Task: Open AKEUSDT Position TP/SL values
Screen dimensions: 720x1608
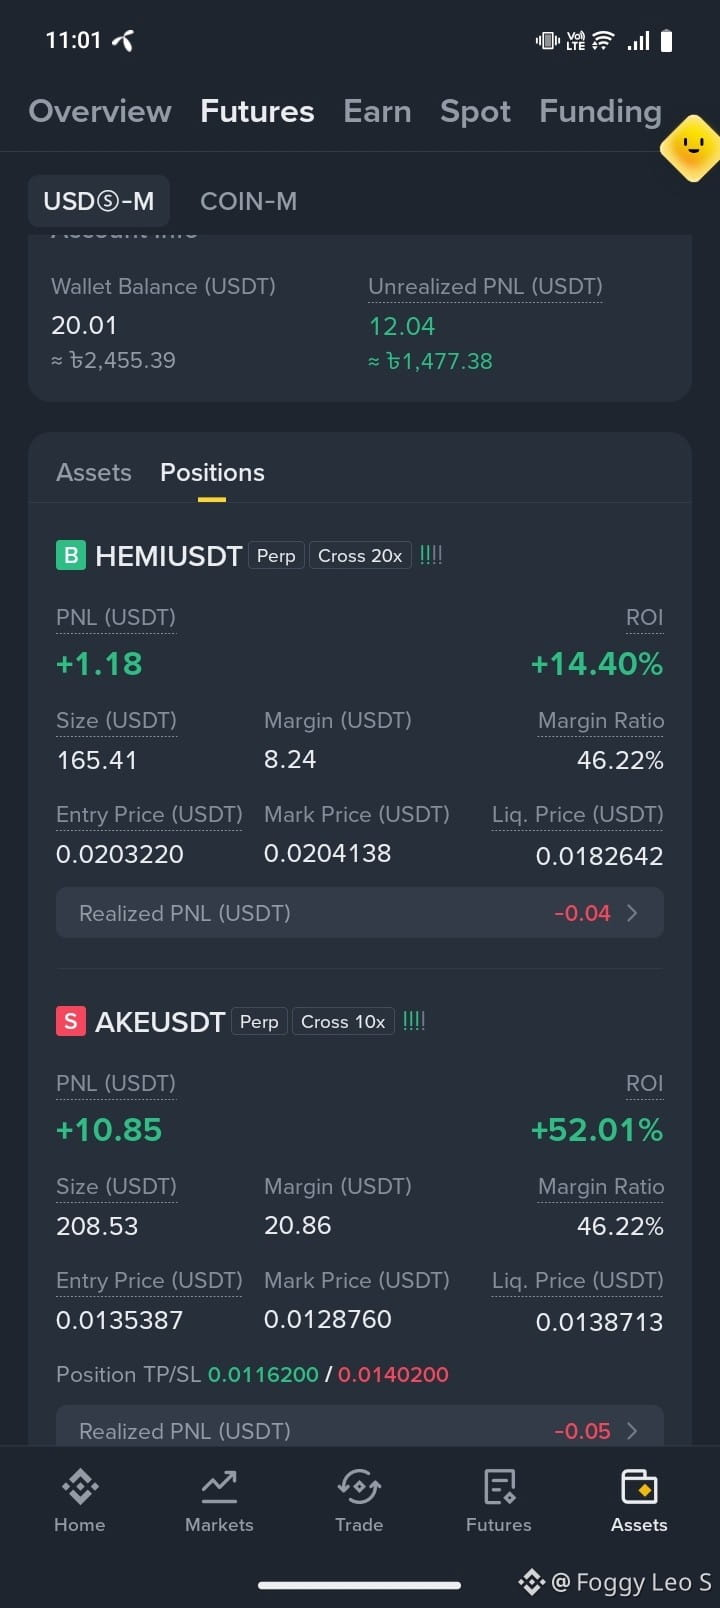Action: point(328,1374)
